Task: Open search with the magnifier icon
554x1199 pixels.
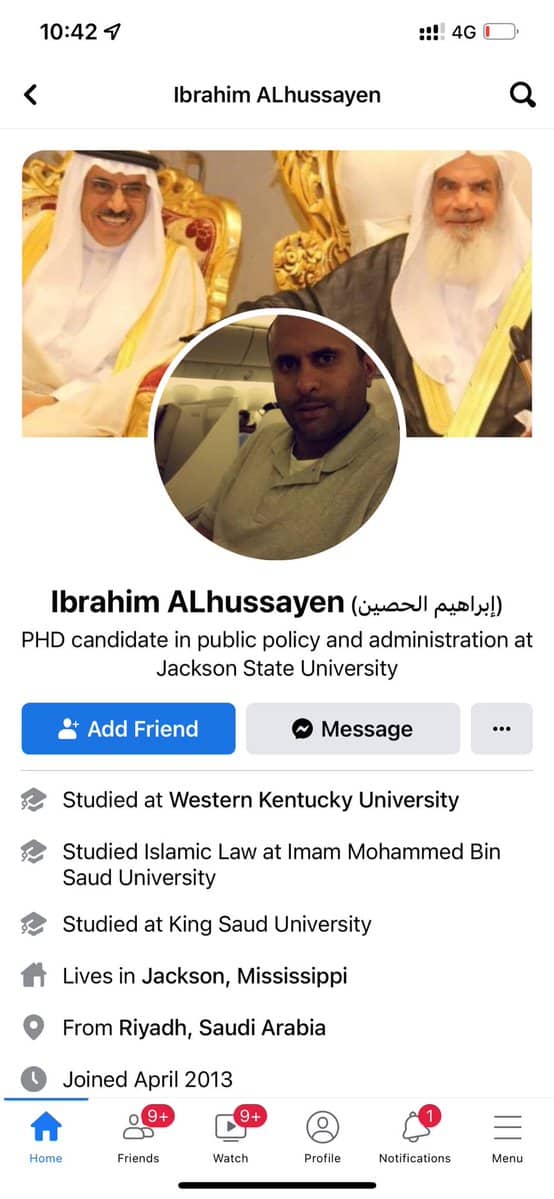Action: tap(523, 95)
